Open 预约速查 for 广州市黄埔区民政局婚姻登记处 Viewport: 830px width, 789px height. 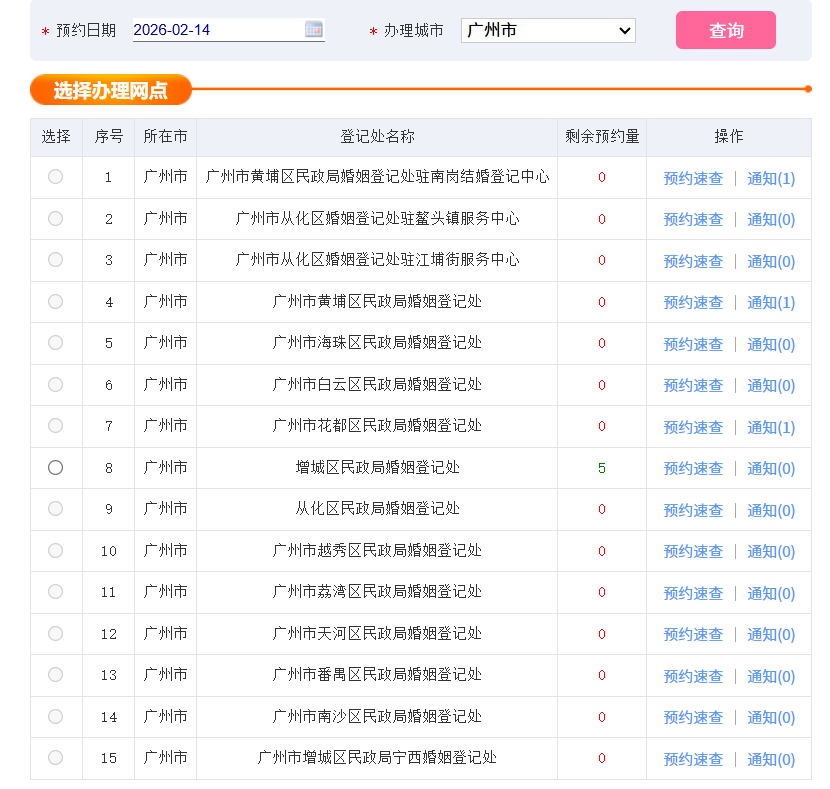click(x=693, y=301)
